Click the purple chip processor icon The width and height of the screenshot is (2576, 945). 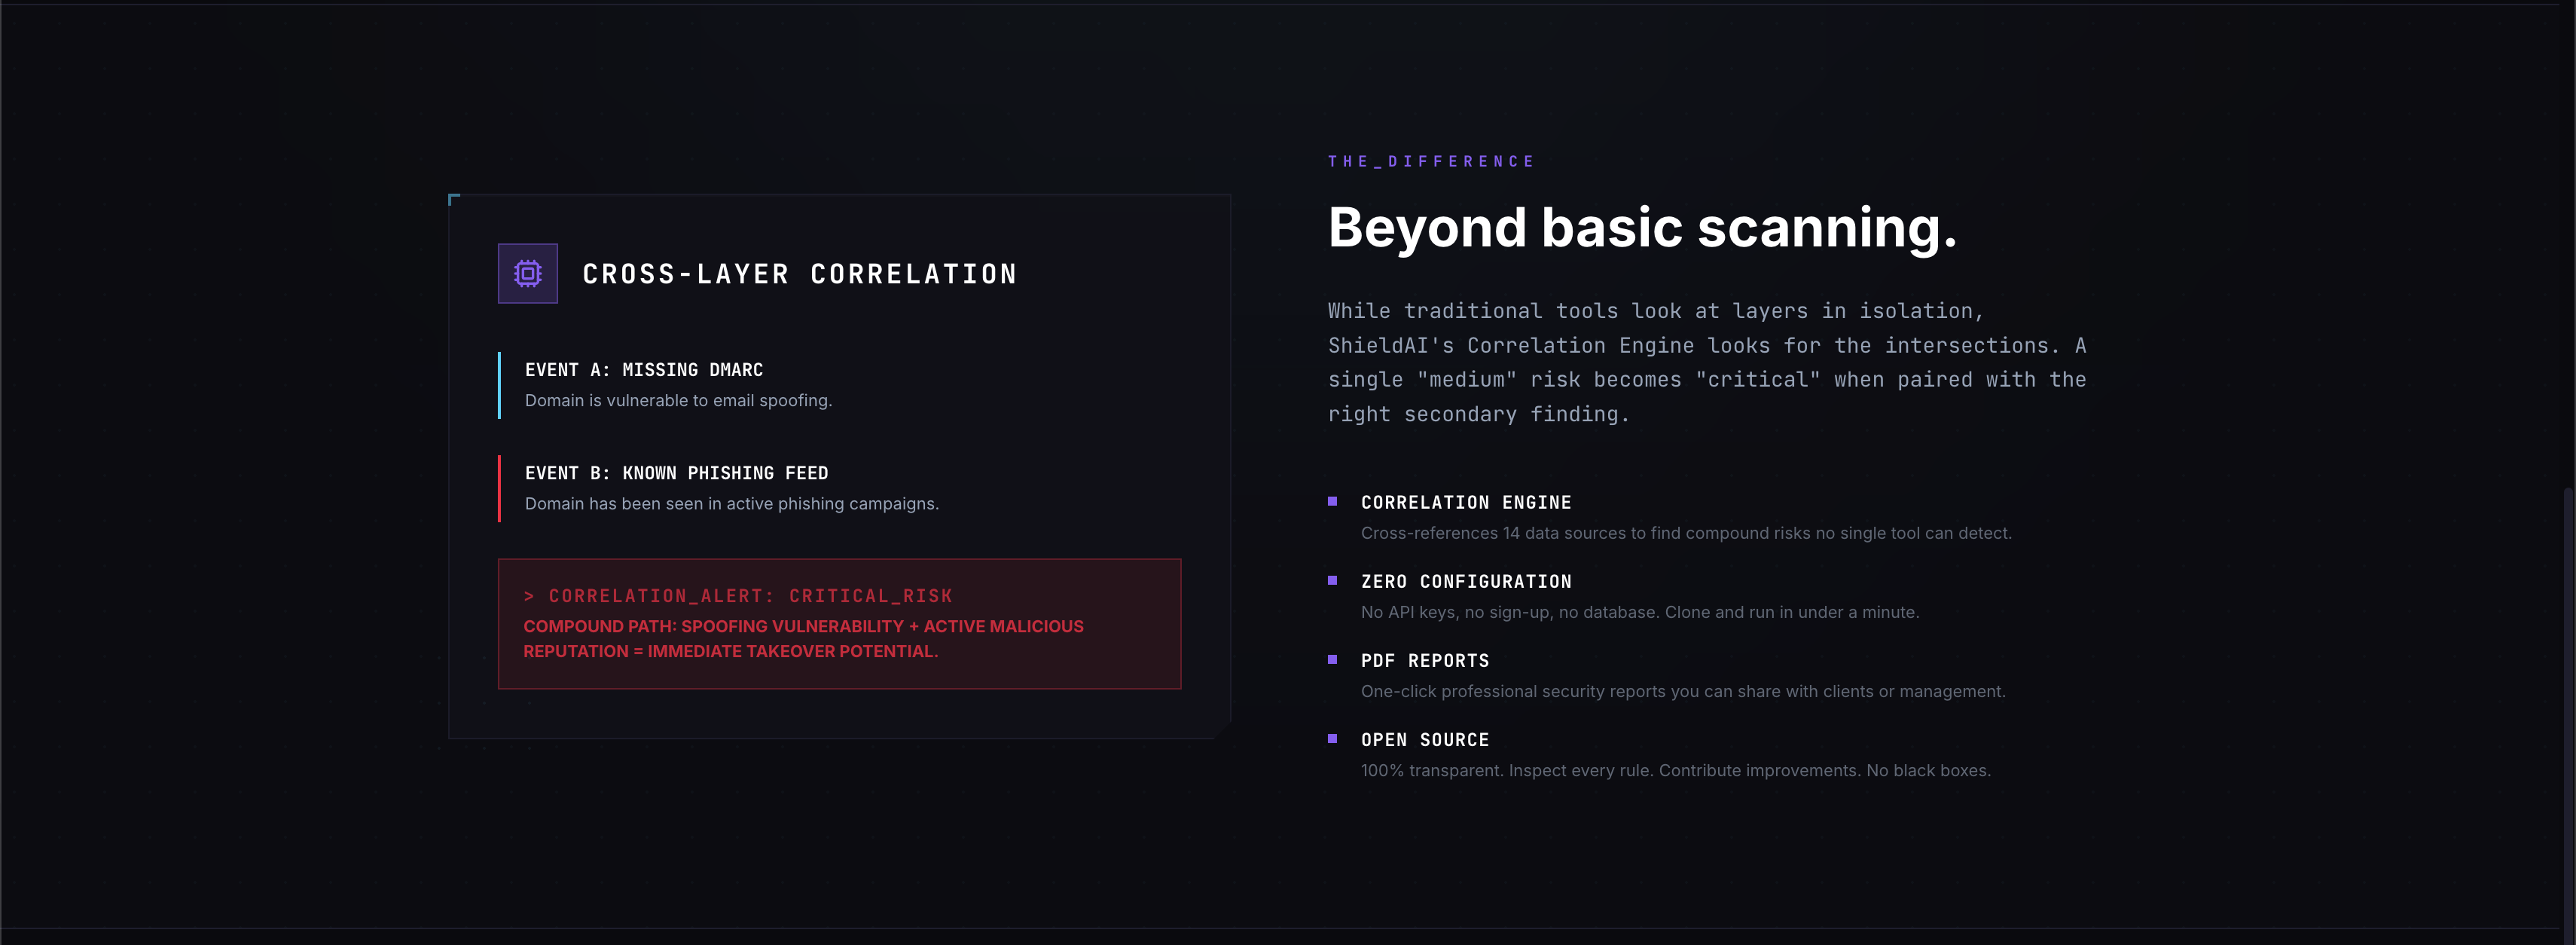point(527,273)
